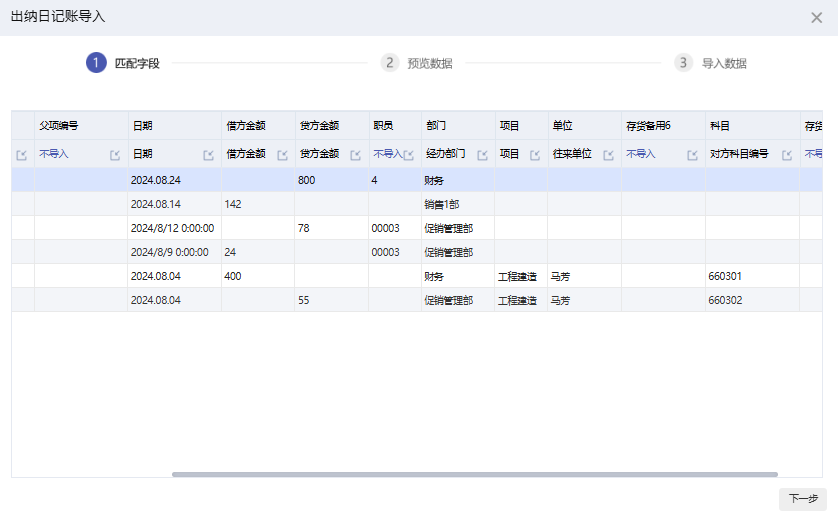Open the mapping icon for 存货备用6 column
Viewport: 838px width, 521px height.
(692, 155)
